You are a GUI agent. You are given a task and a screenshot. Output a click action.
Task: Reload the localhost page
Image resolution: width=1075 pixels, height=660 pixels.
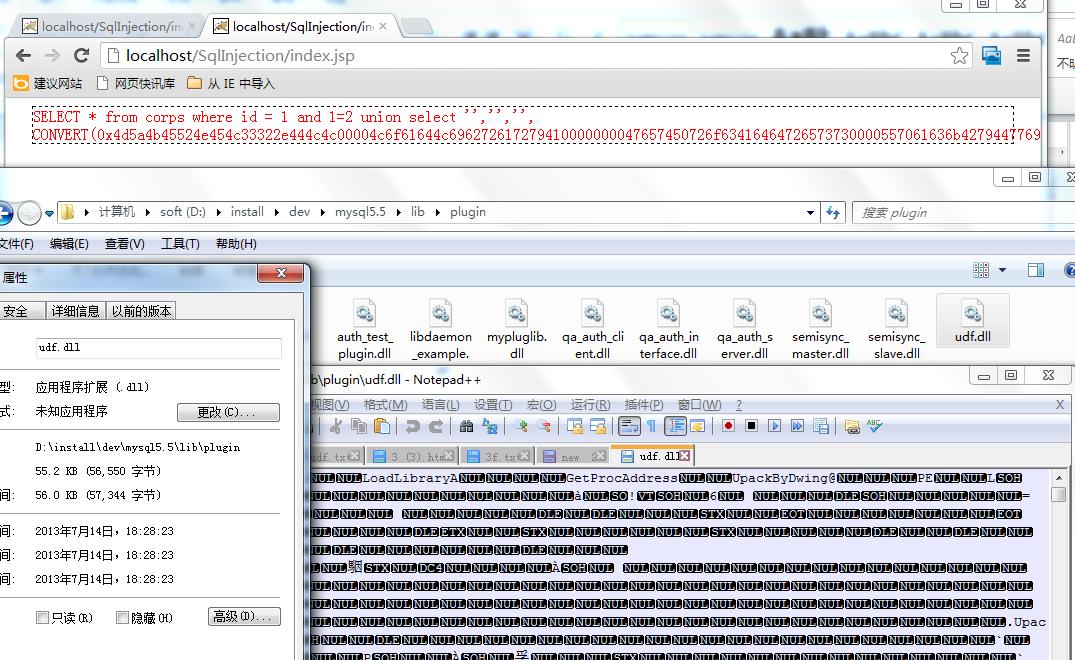(x=82, y=56)
